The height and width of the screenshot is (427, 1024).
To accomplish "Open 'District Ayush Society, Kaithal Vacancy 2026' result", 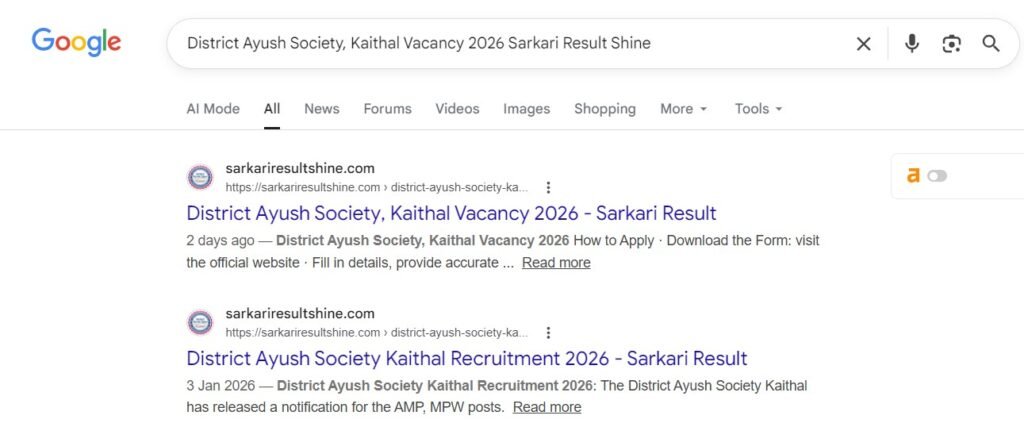I will [451, 213].
